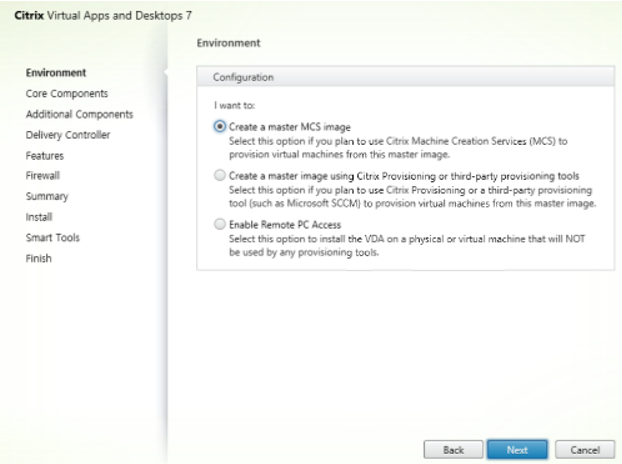Jump to Core Components step
Viewport: 622px width, 464px height.
click(67, 94)
